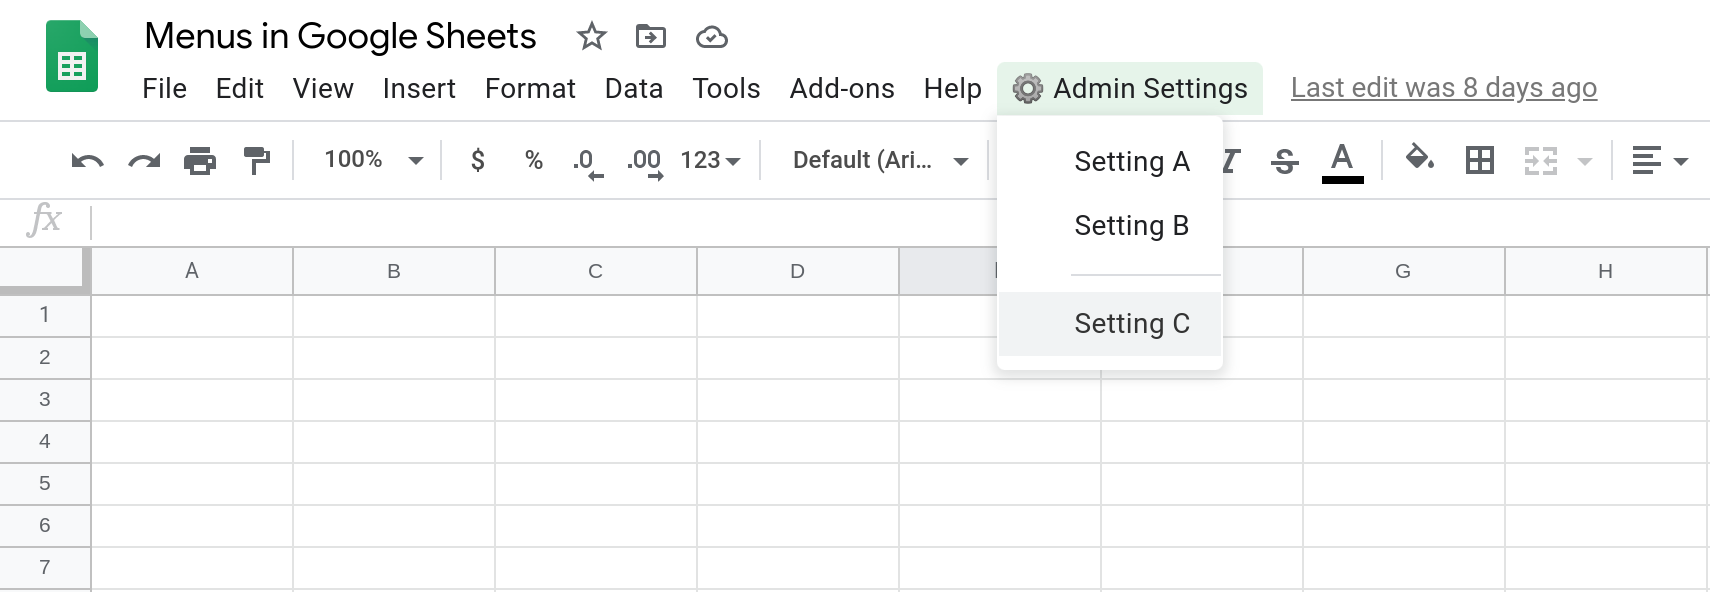Select column A header
Viewport: 1710px width, 592px height.
click(x=192, y=271)
